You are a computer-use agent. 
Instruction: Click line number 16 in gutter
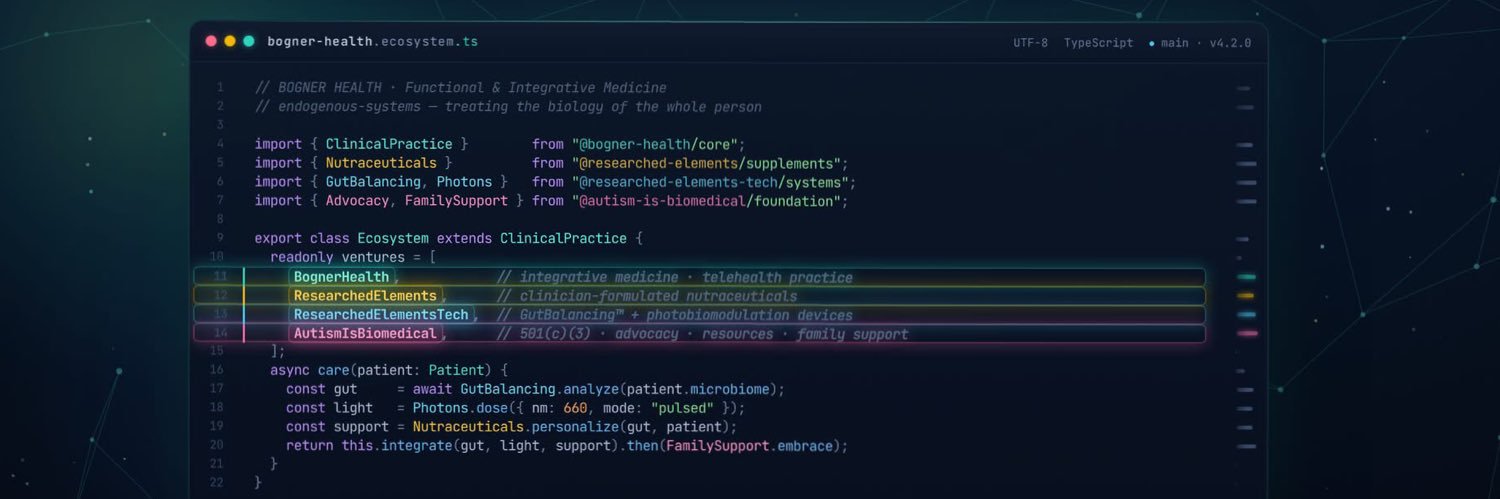[x=218, y=370]
